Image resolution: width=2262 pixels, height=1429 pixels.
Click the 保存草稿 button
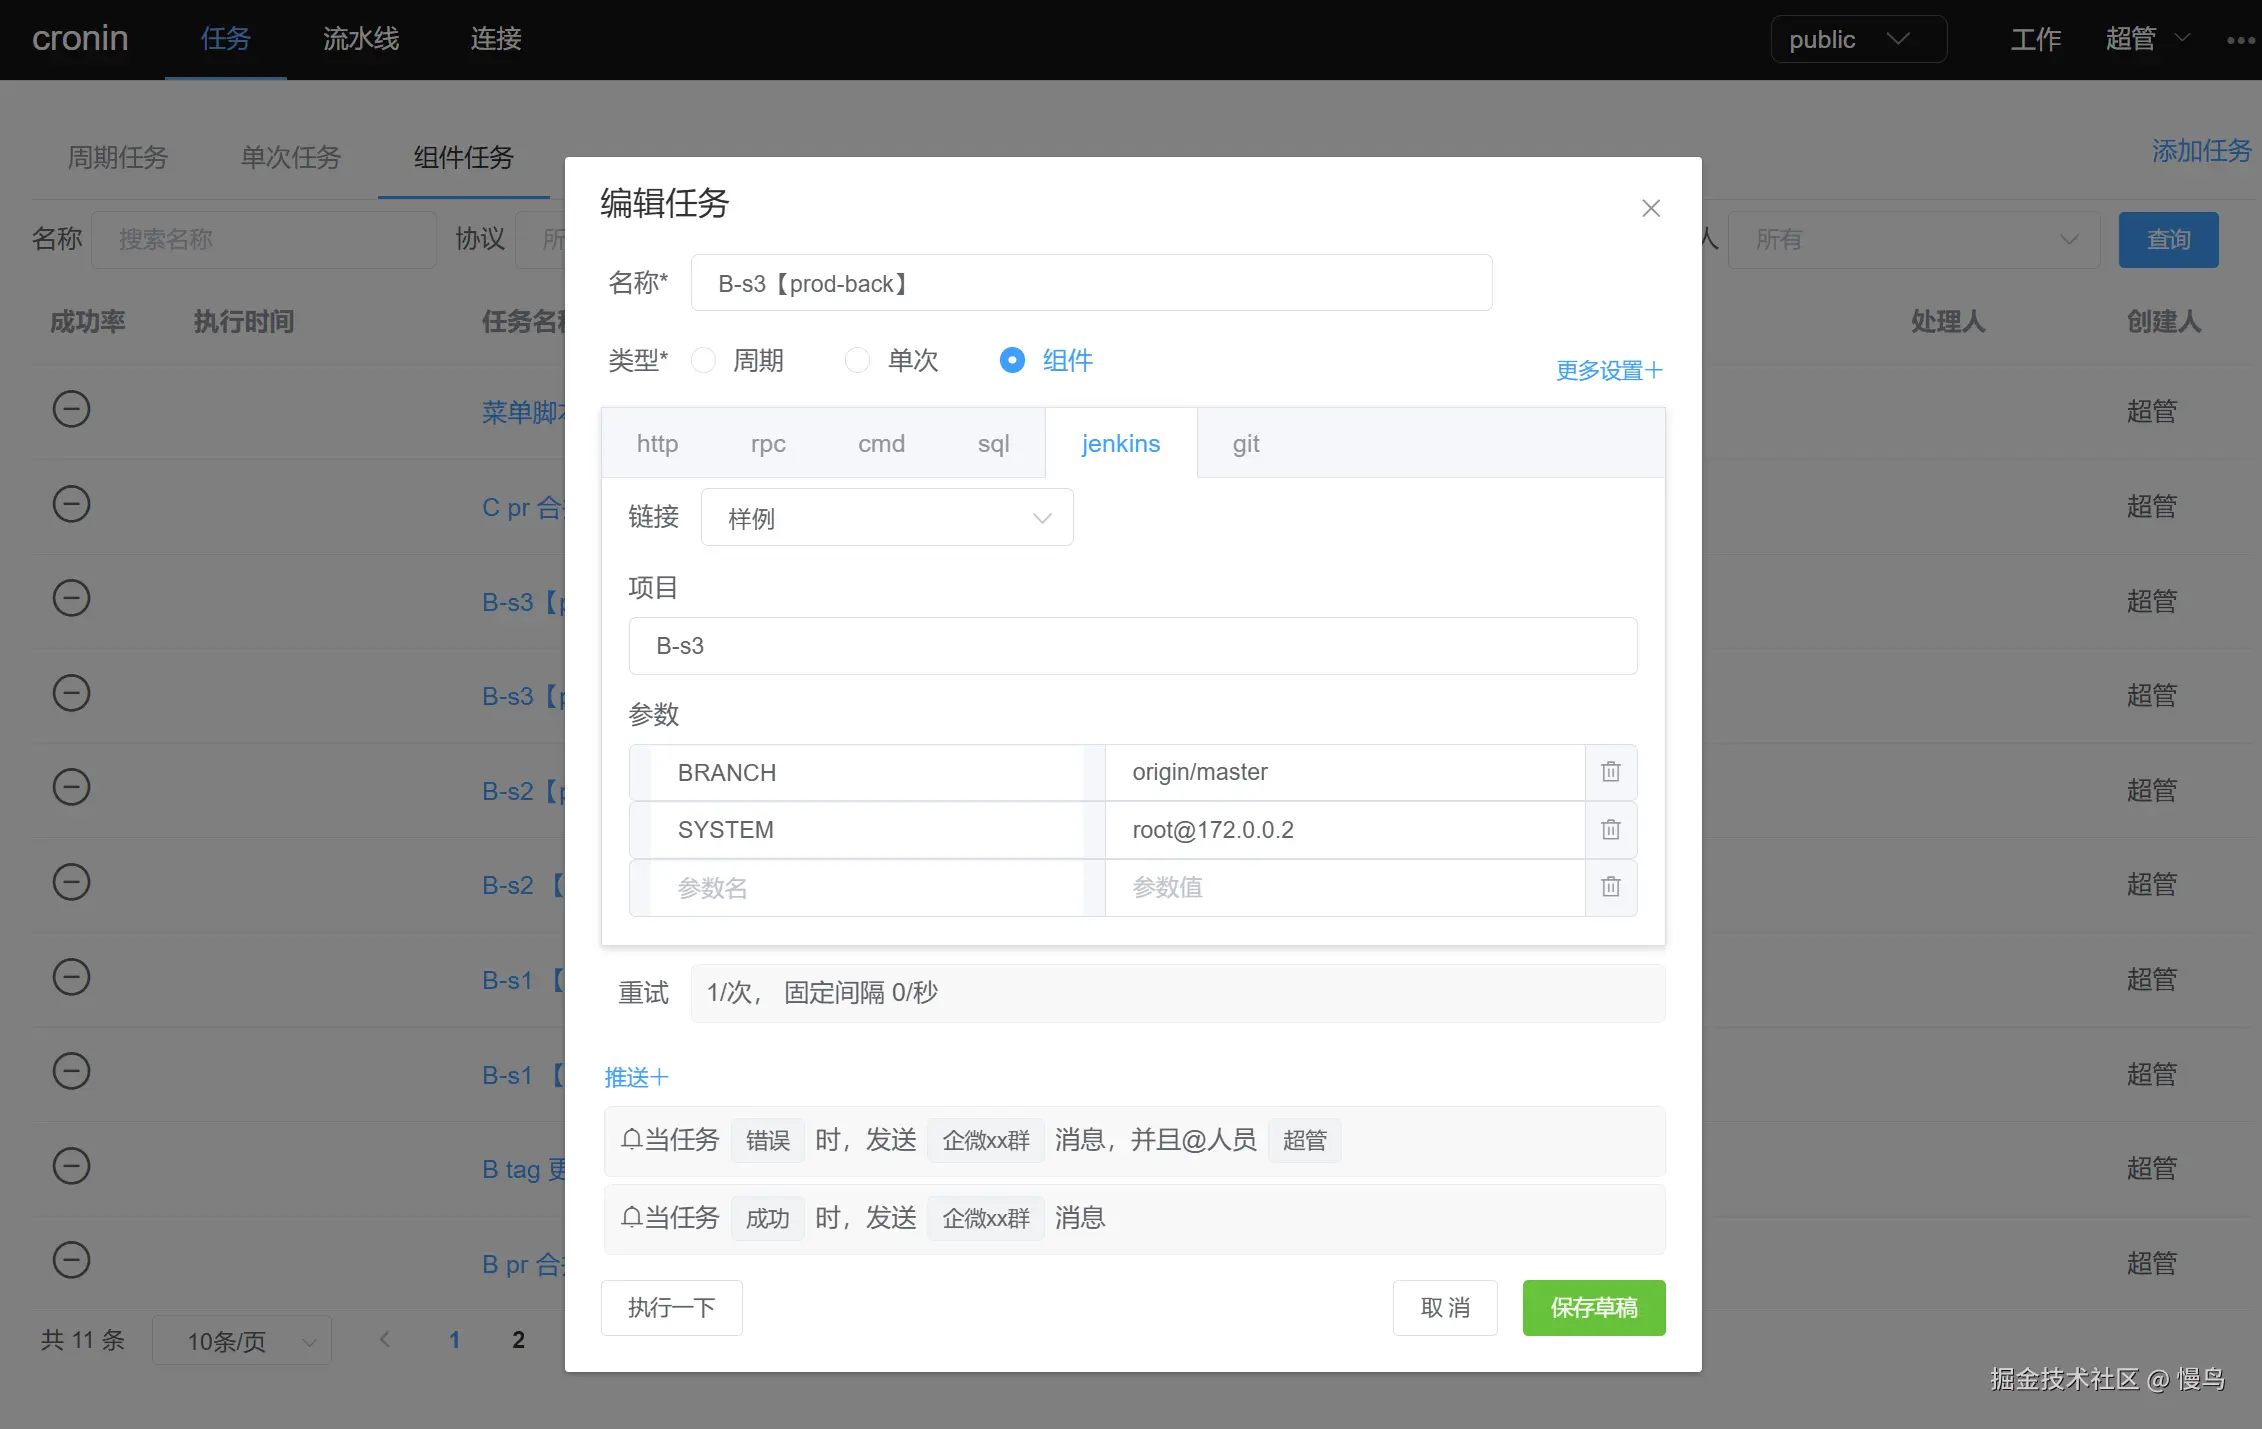(1593, 1308)
